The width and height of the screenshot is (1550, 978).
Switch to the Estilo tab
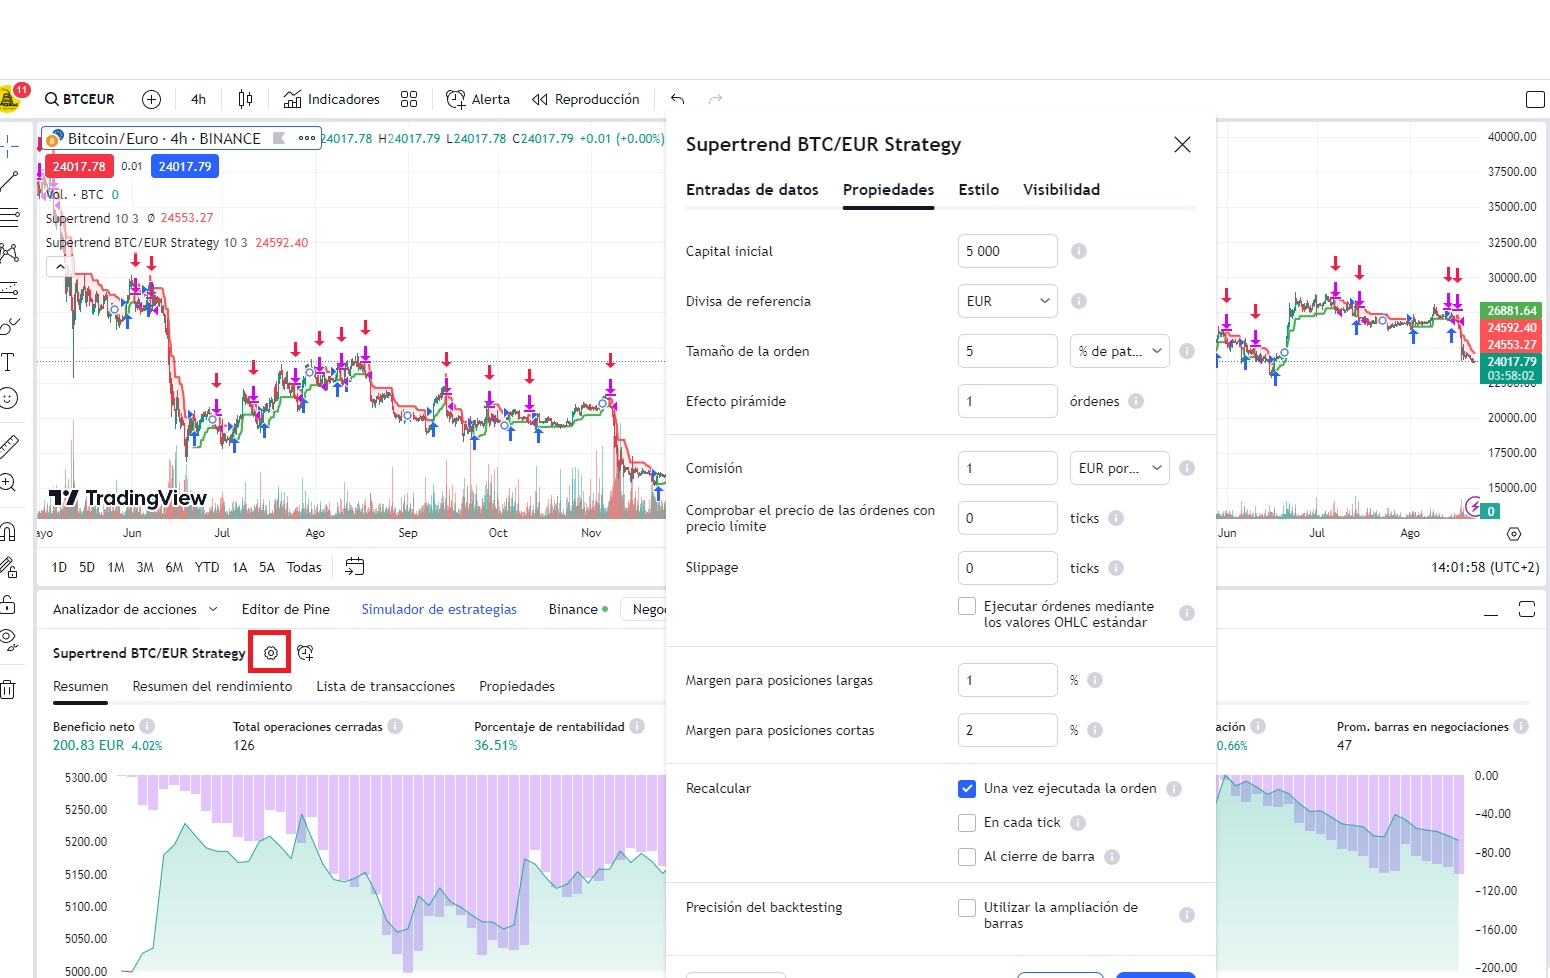coord(978,189)
